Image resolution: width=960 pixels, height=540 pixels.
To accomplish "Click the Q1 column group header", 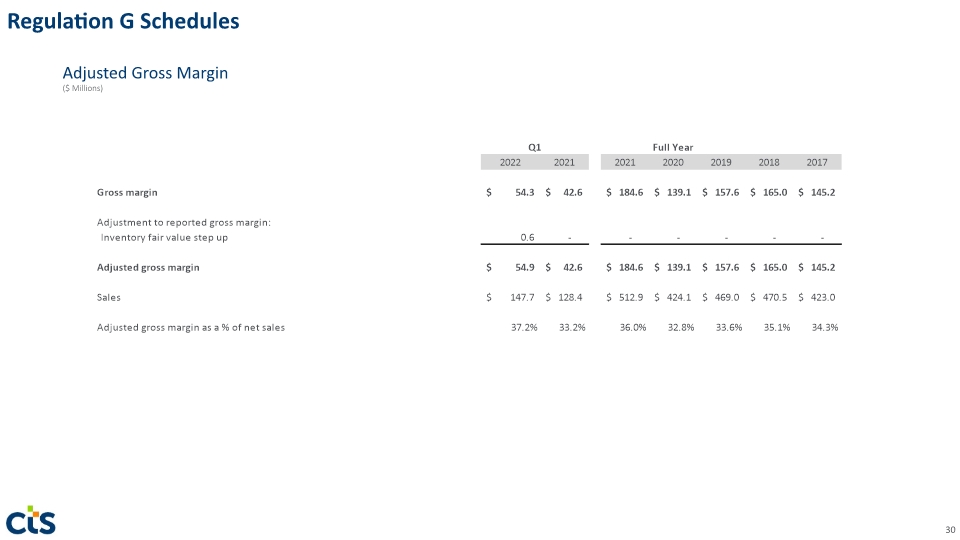I will (x=534, y=147).
